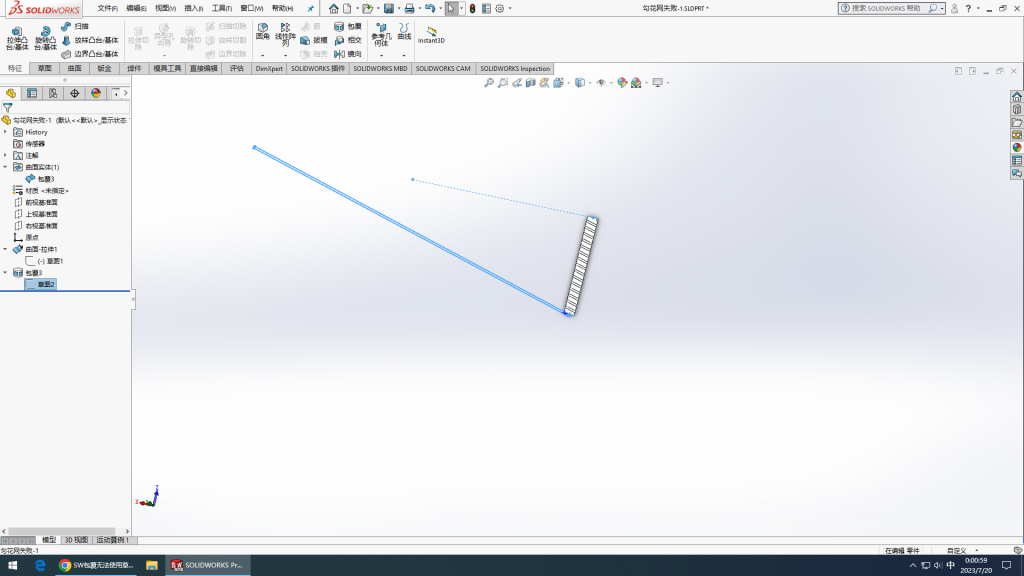The image size is (1024, 576).
Task: Click the 扫描 (Sweep) feature icon
Action: point(75,26)
